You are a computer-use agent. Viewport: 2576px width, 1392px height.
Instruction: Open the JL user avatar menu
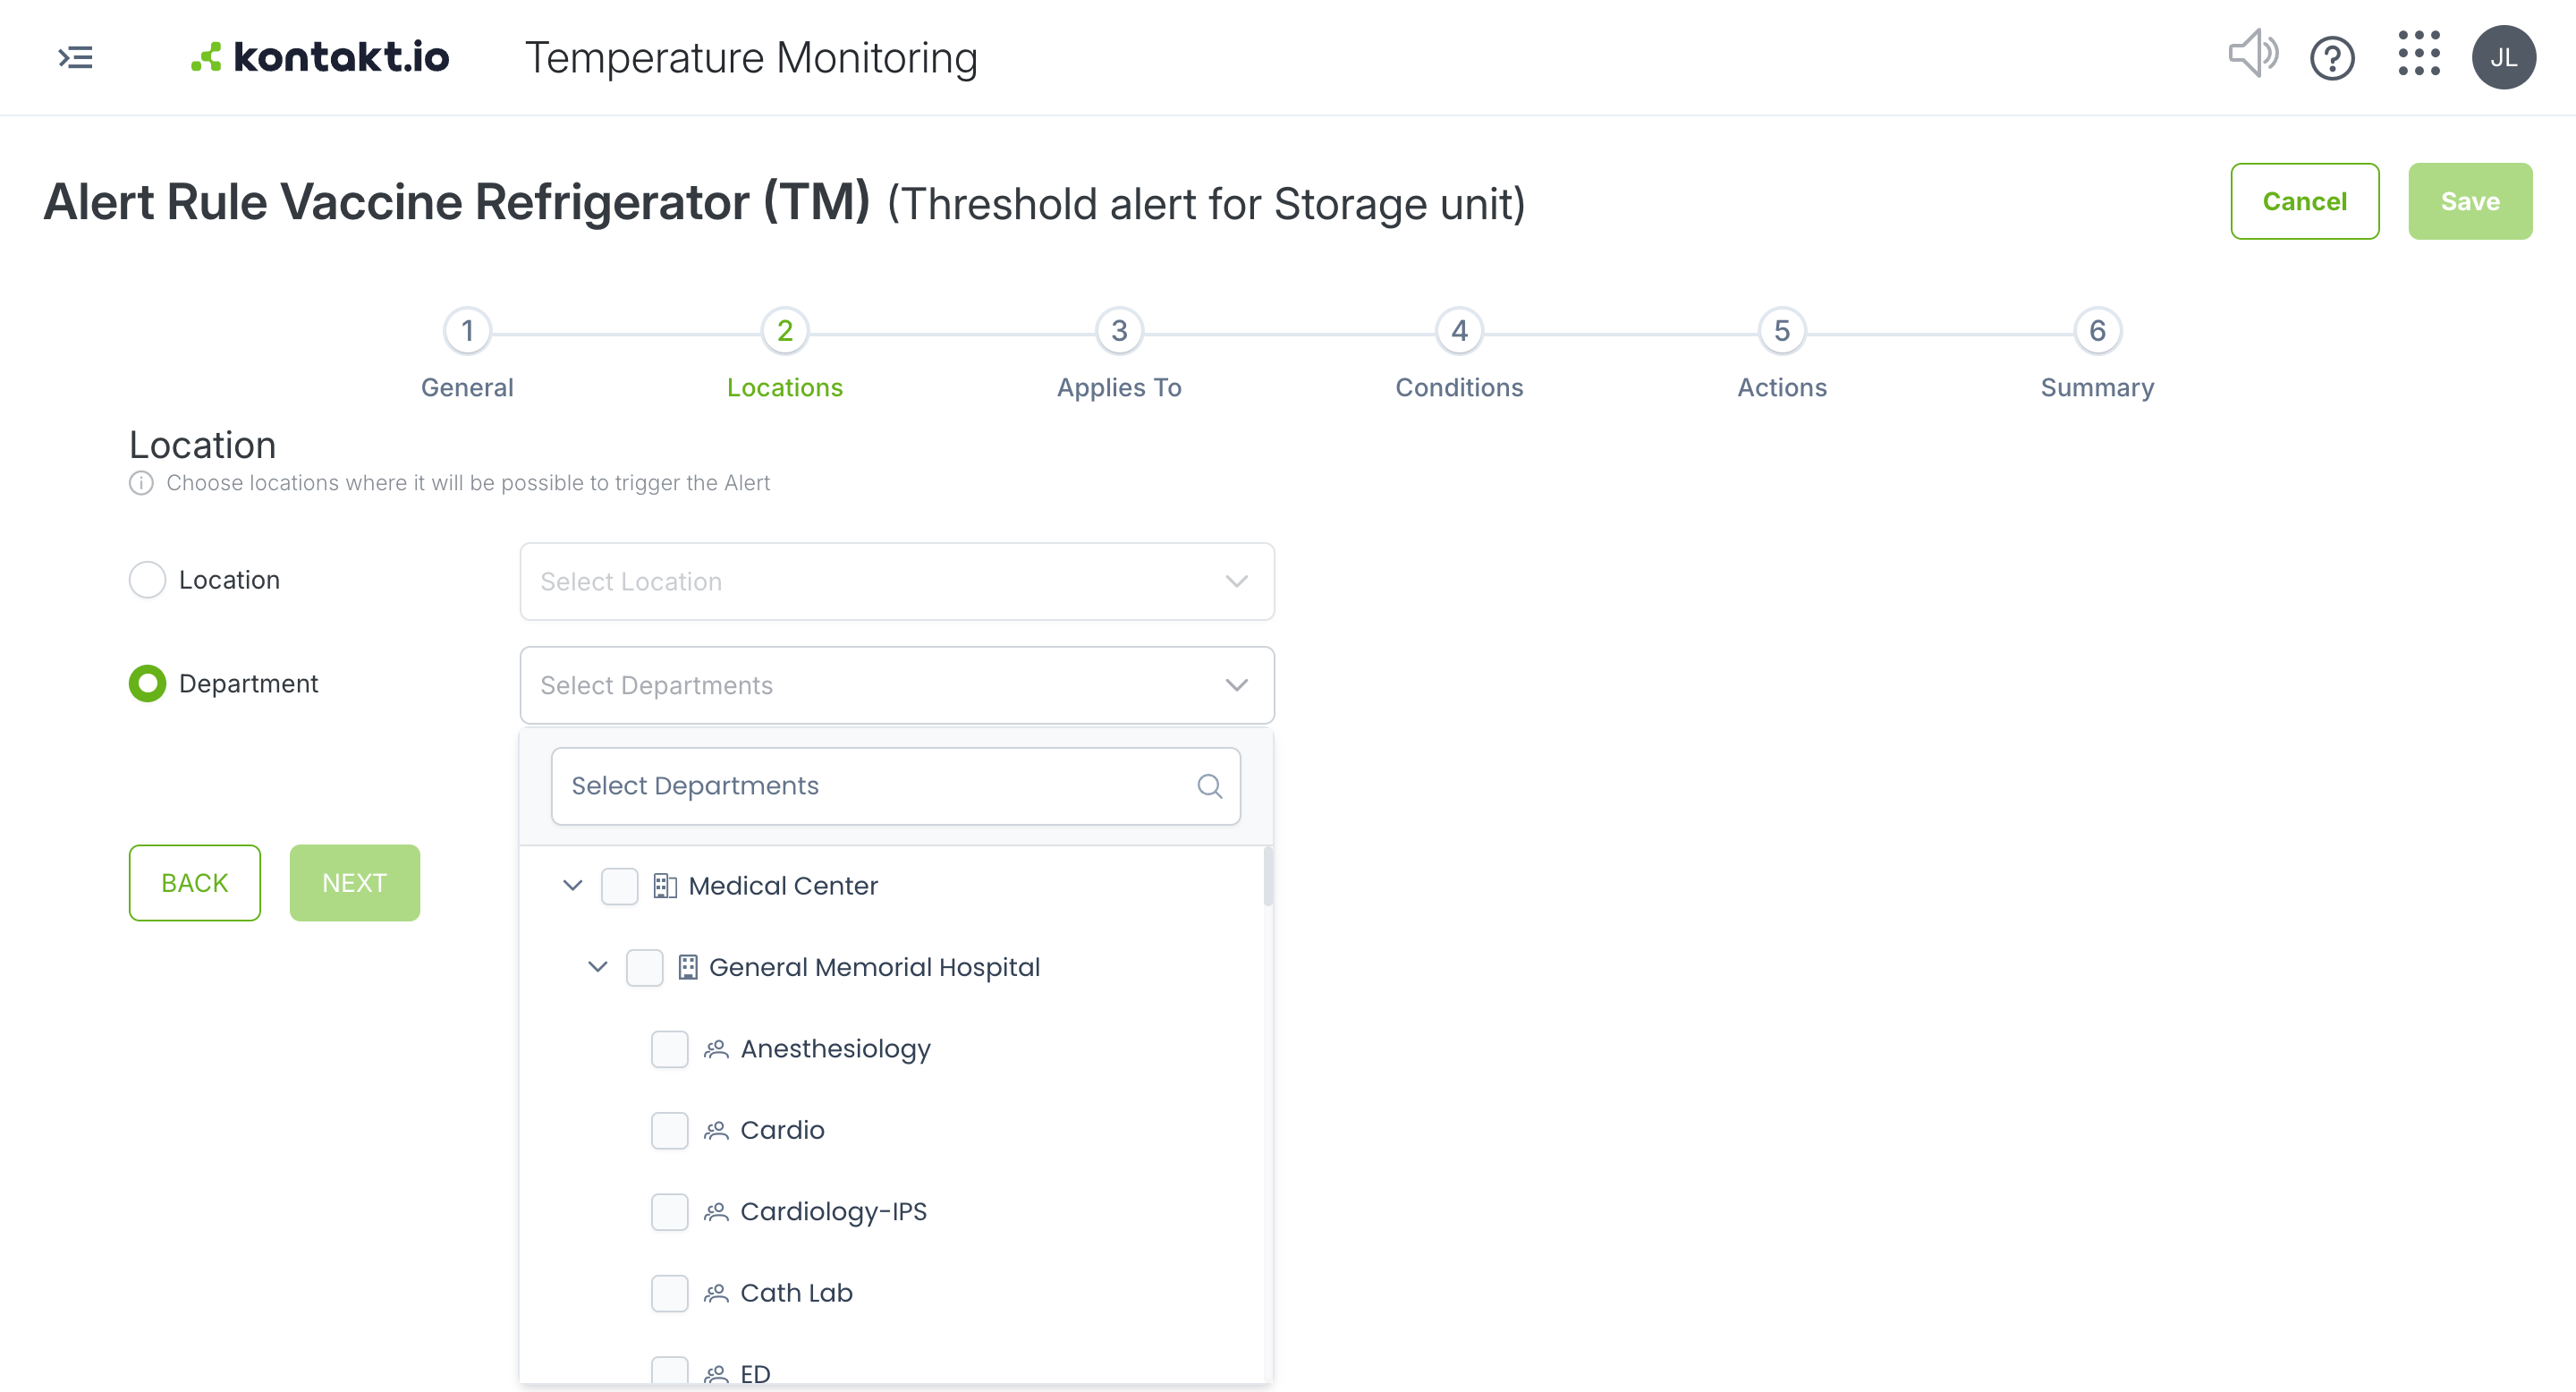pyautogui.click(x=2503, y=57)
